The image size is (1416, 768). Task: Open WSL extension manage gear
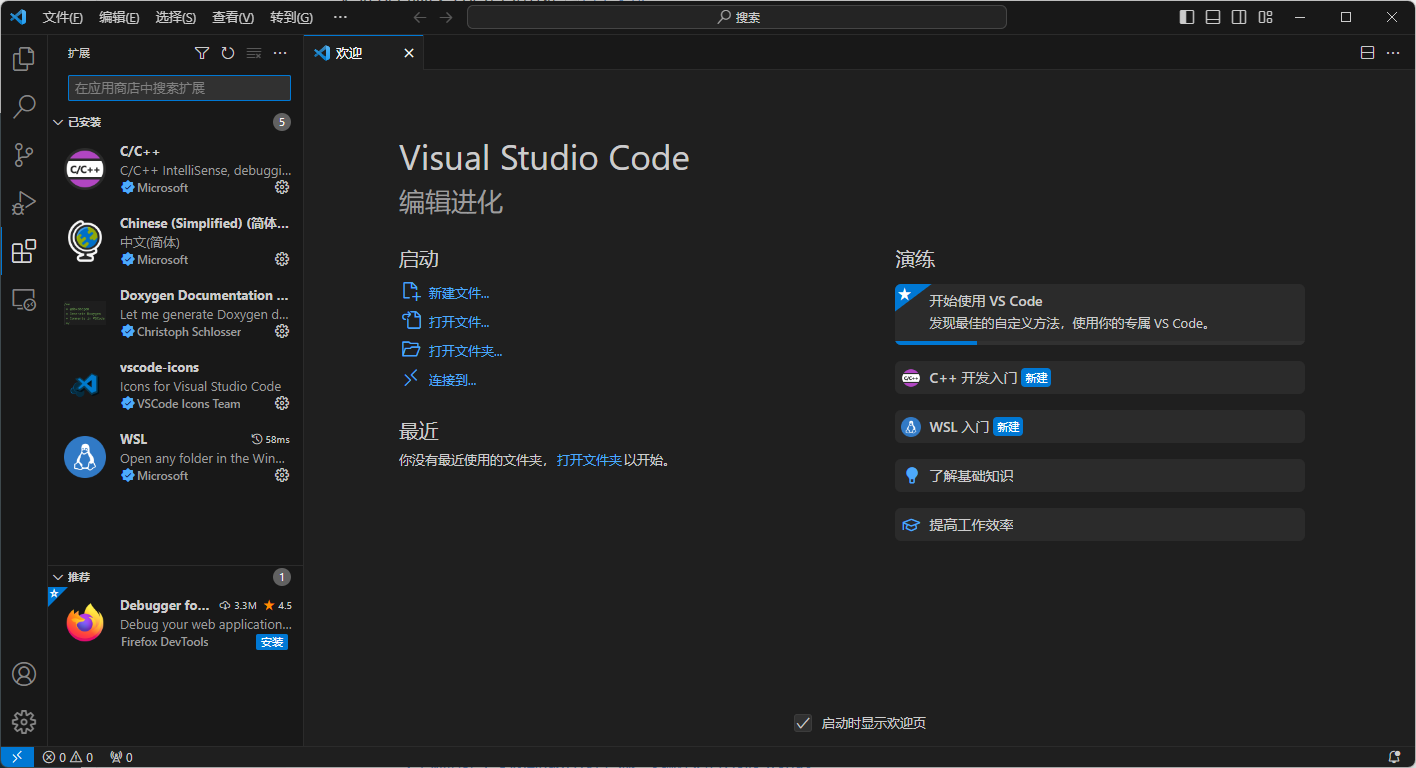[x=282, y=475]
